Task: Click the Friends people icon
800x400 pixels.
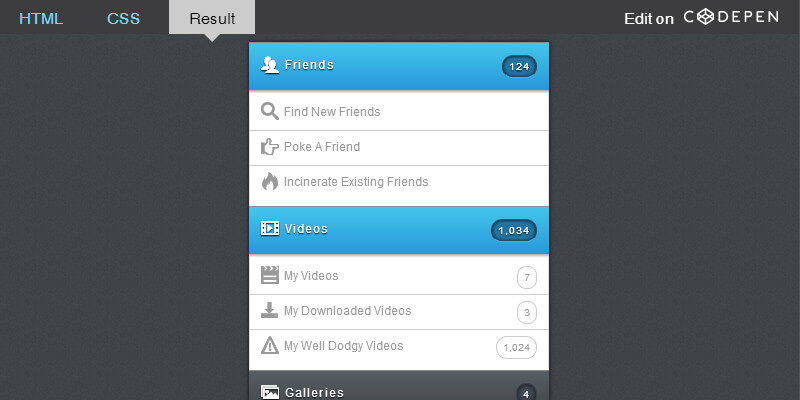Action: pyautogui.click(x=269, y=65)
